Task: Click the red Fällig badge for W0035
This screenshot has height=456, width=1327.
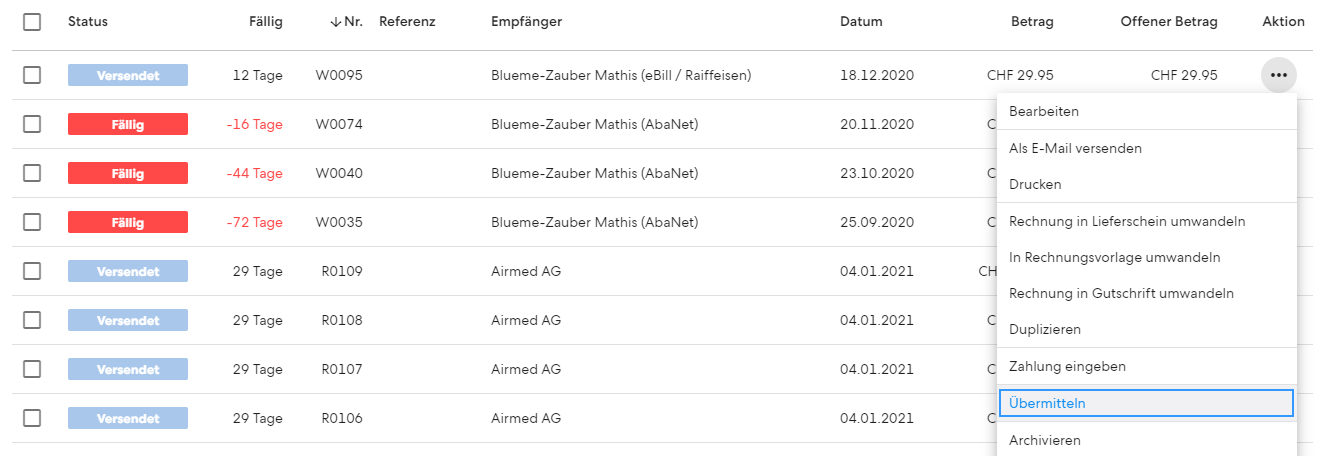Action: pos(128,222)
